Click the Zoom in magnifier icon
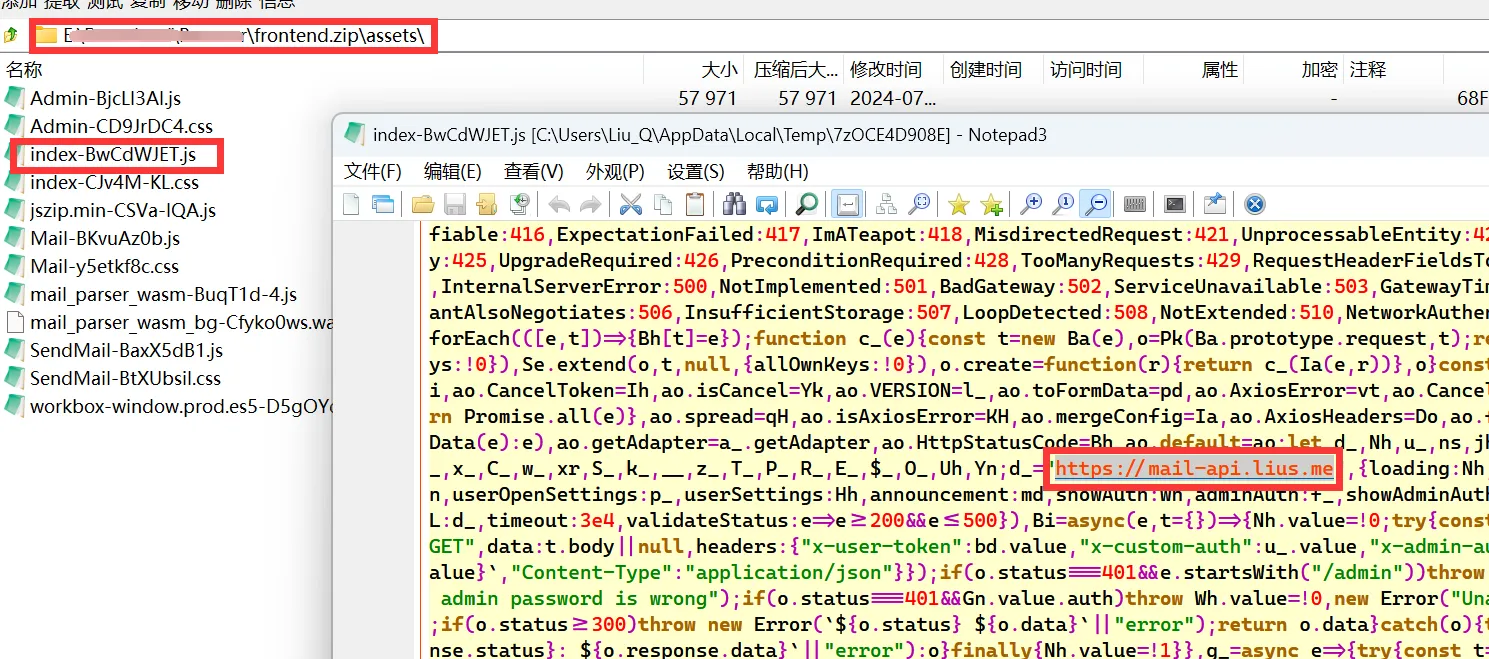This screenshot has width=1489, height=659. click(x=1031, y=205)
